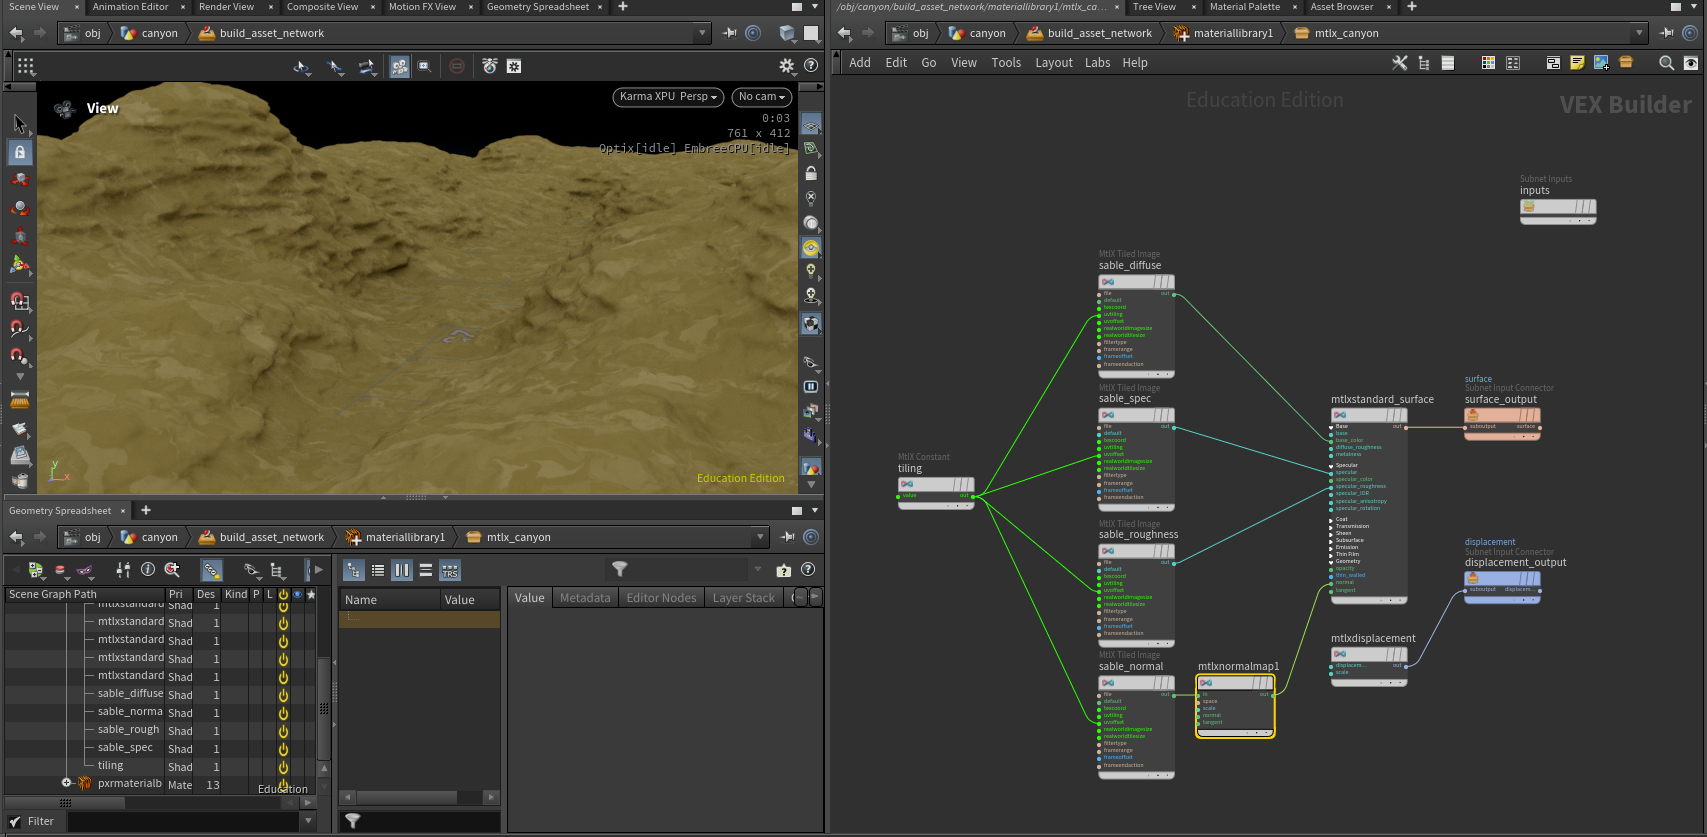Screen dimensions: 1707x837
Task: Toggle the Filter checkbox in scene graph
Action: (x=15, y=821)
